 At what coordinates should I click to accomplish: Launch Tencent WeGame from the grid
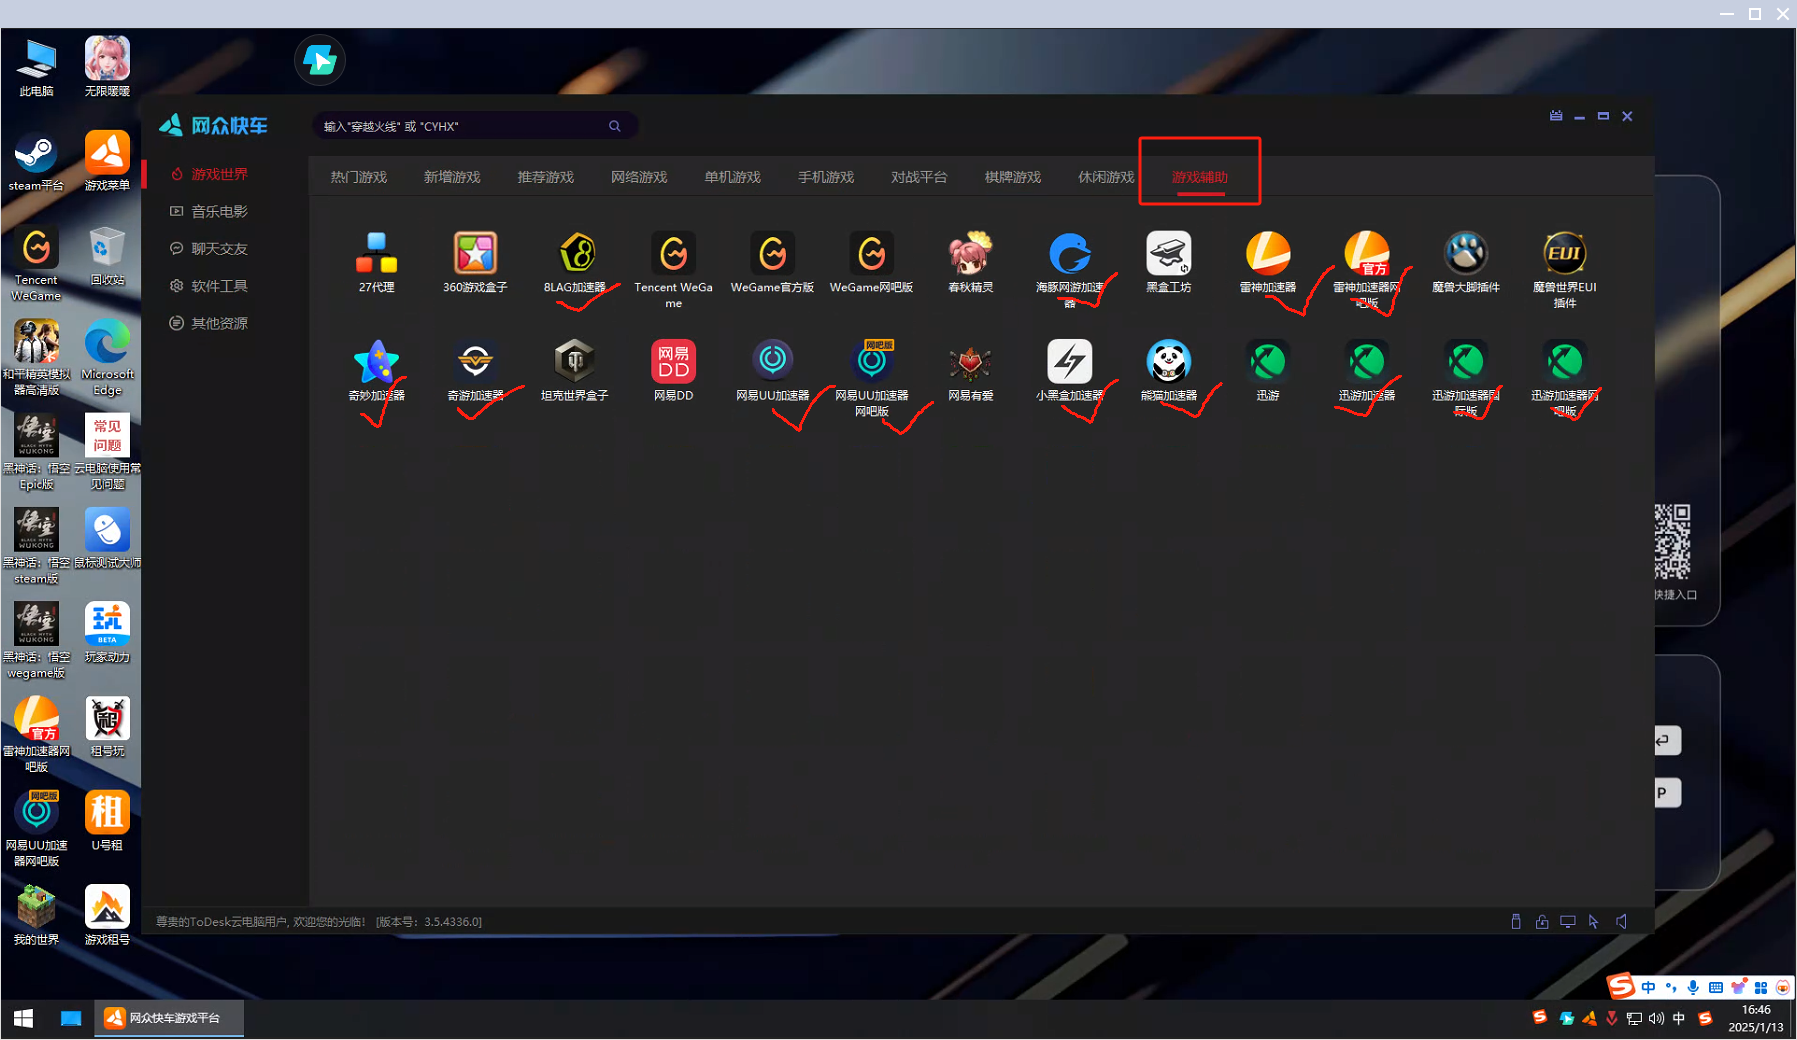coord(673,254)
